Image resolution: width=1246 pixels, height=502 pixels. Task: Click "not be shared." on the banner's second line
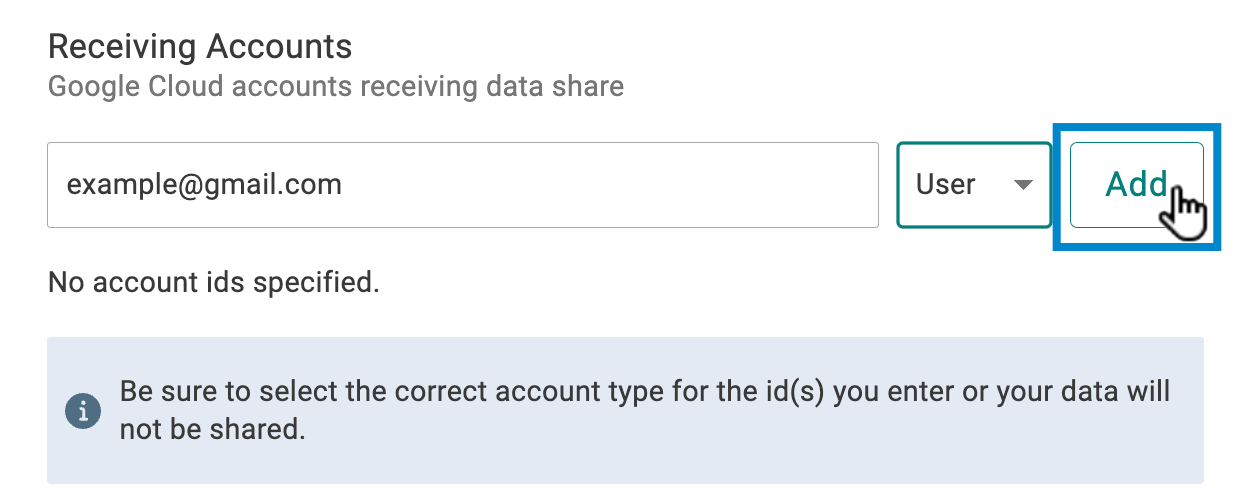pos(211,430)
